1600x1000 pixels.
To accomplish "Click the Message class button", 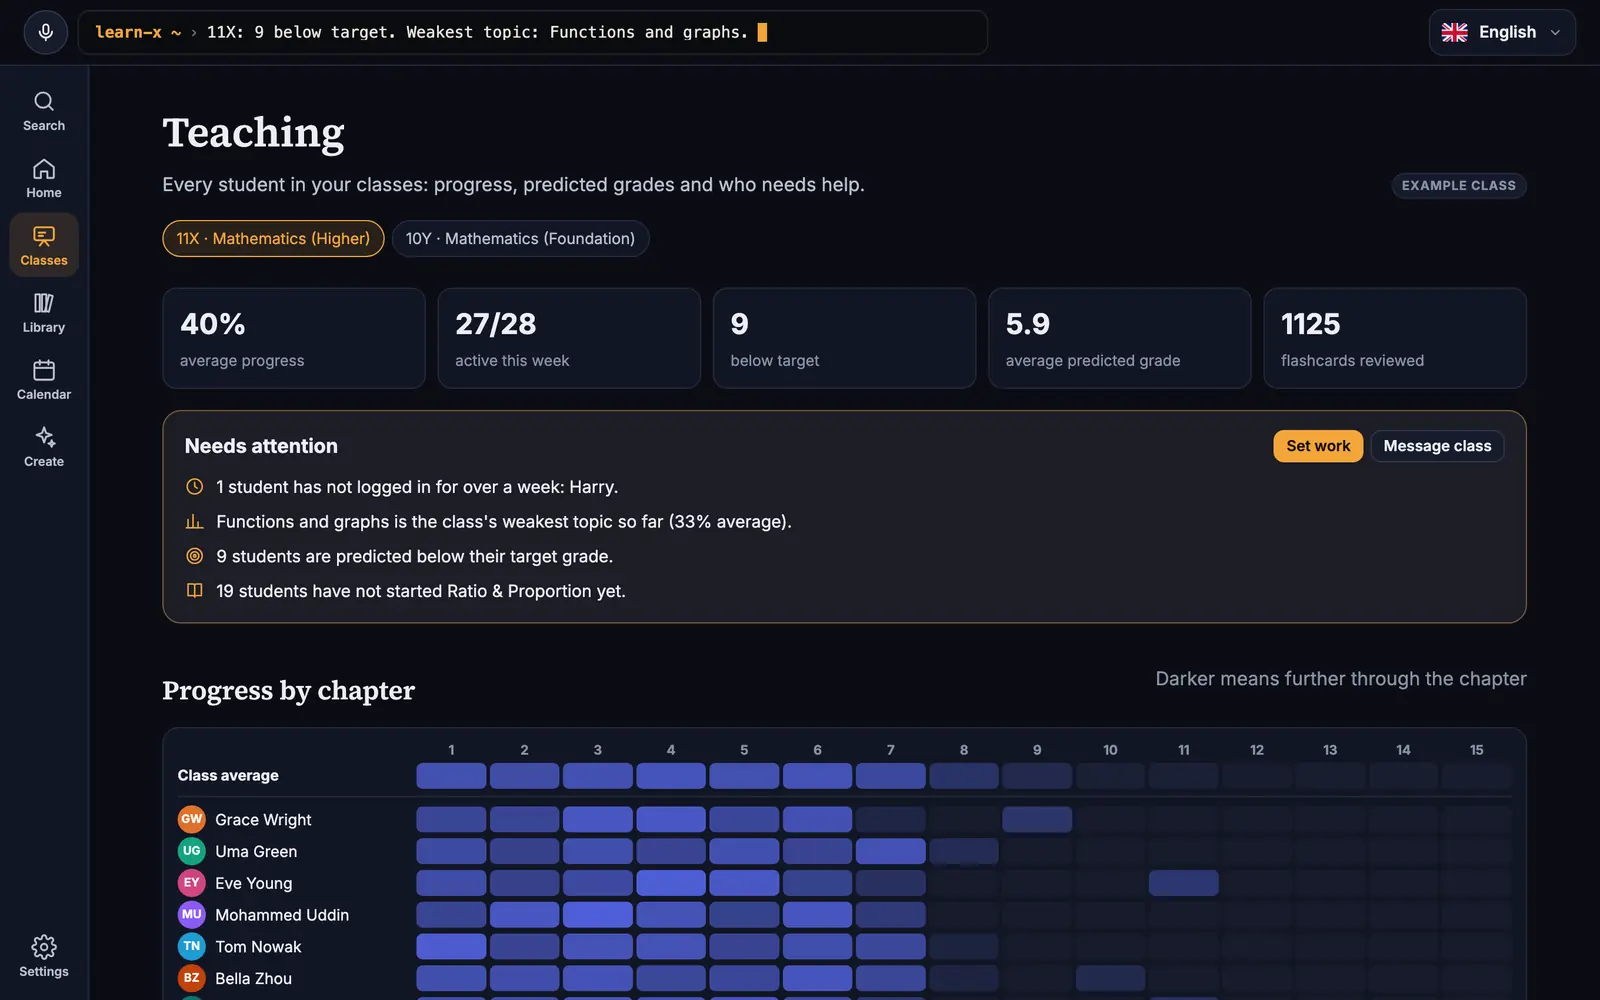I will [1437, 446].
